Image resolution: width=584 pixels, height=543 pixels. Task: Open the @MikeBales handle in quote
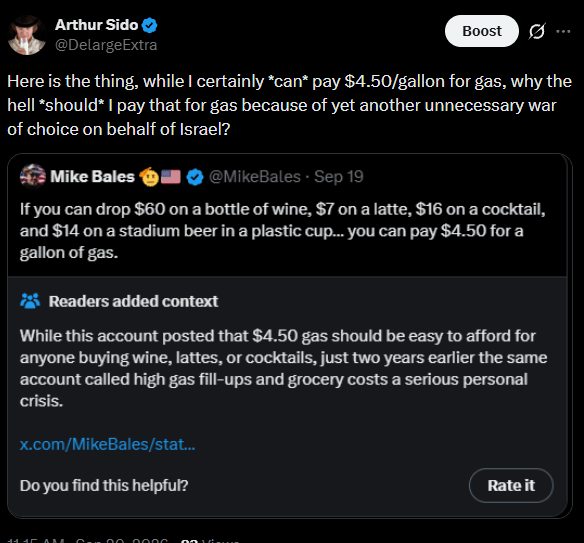[255, 177]
